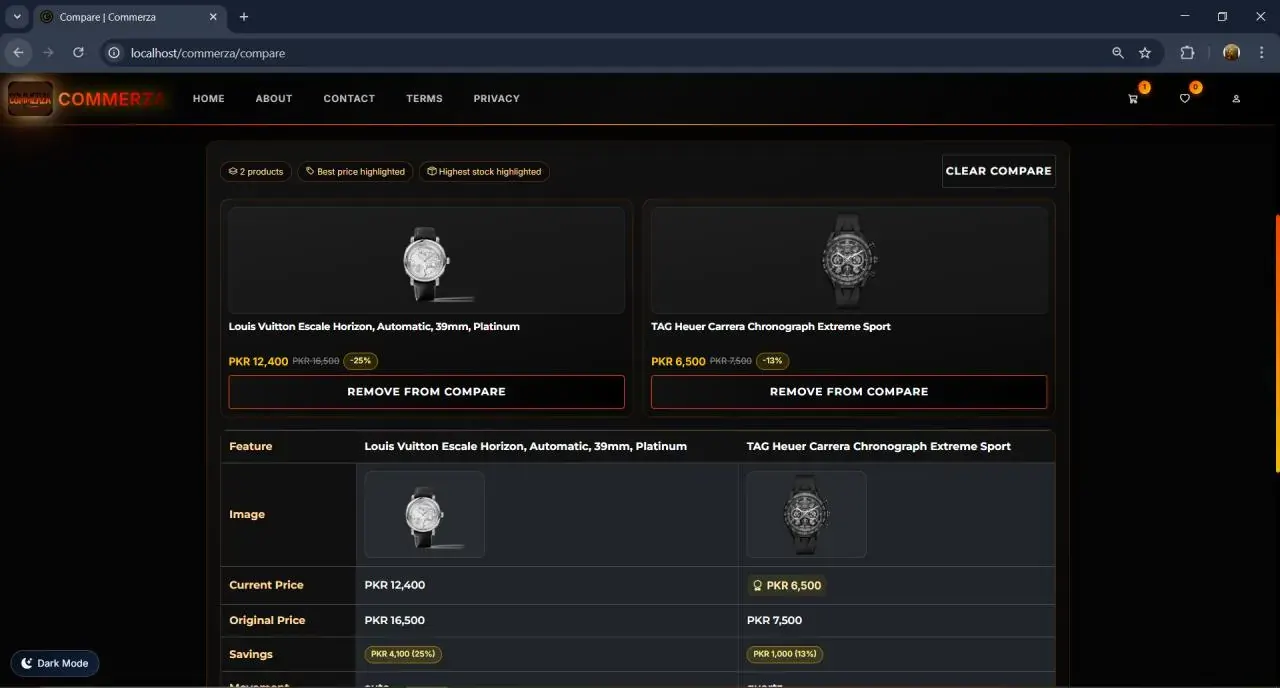Screen dimensions: 1280x688
Task: Open the CONTACT page
Action: coord(349,99)
